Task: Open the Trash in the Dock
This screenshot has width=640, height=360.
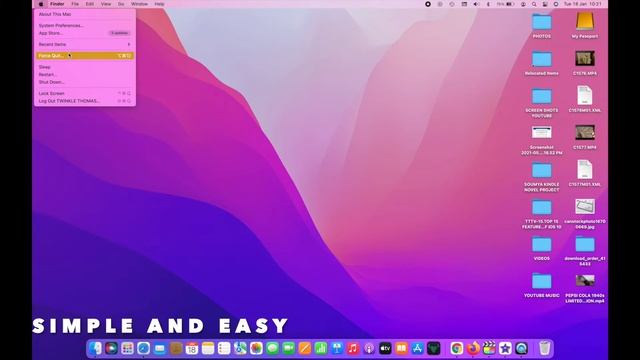Action: (544, 348)
